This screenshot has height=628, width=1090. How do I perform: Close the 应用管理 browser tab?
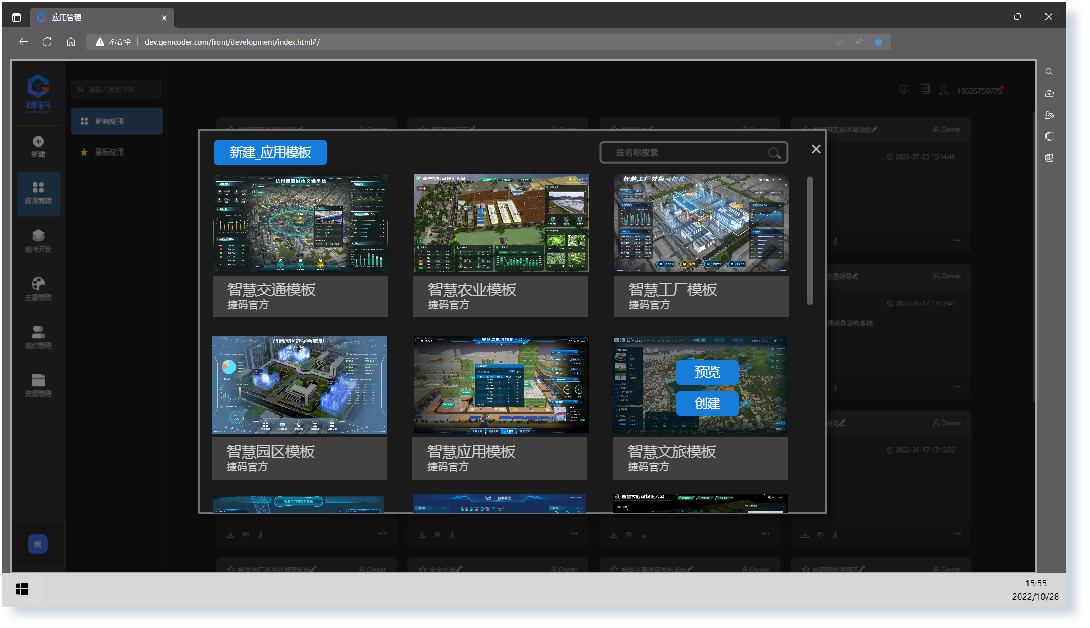[164, 17]
